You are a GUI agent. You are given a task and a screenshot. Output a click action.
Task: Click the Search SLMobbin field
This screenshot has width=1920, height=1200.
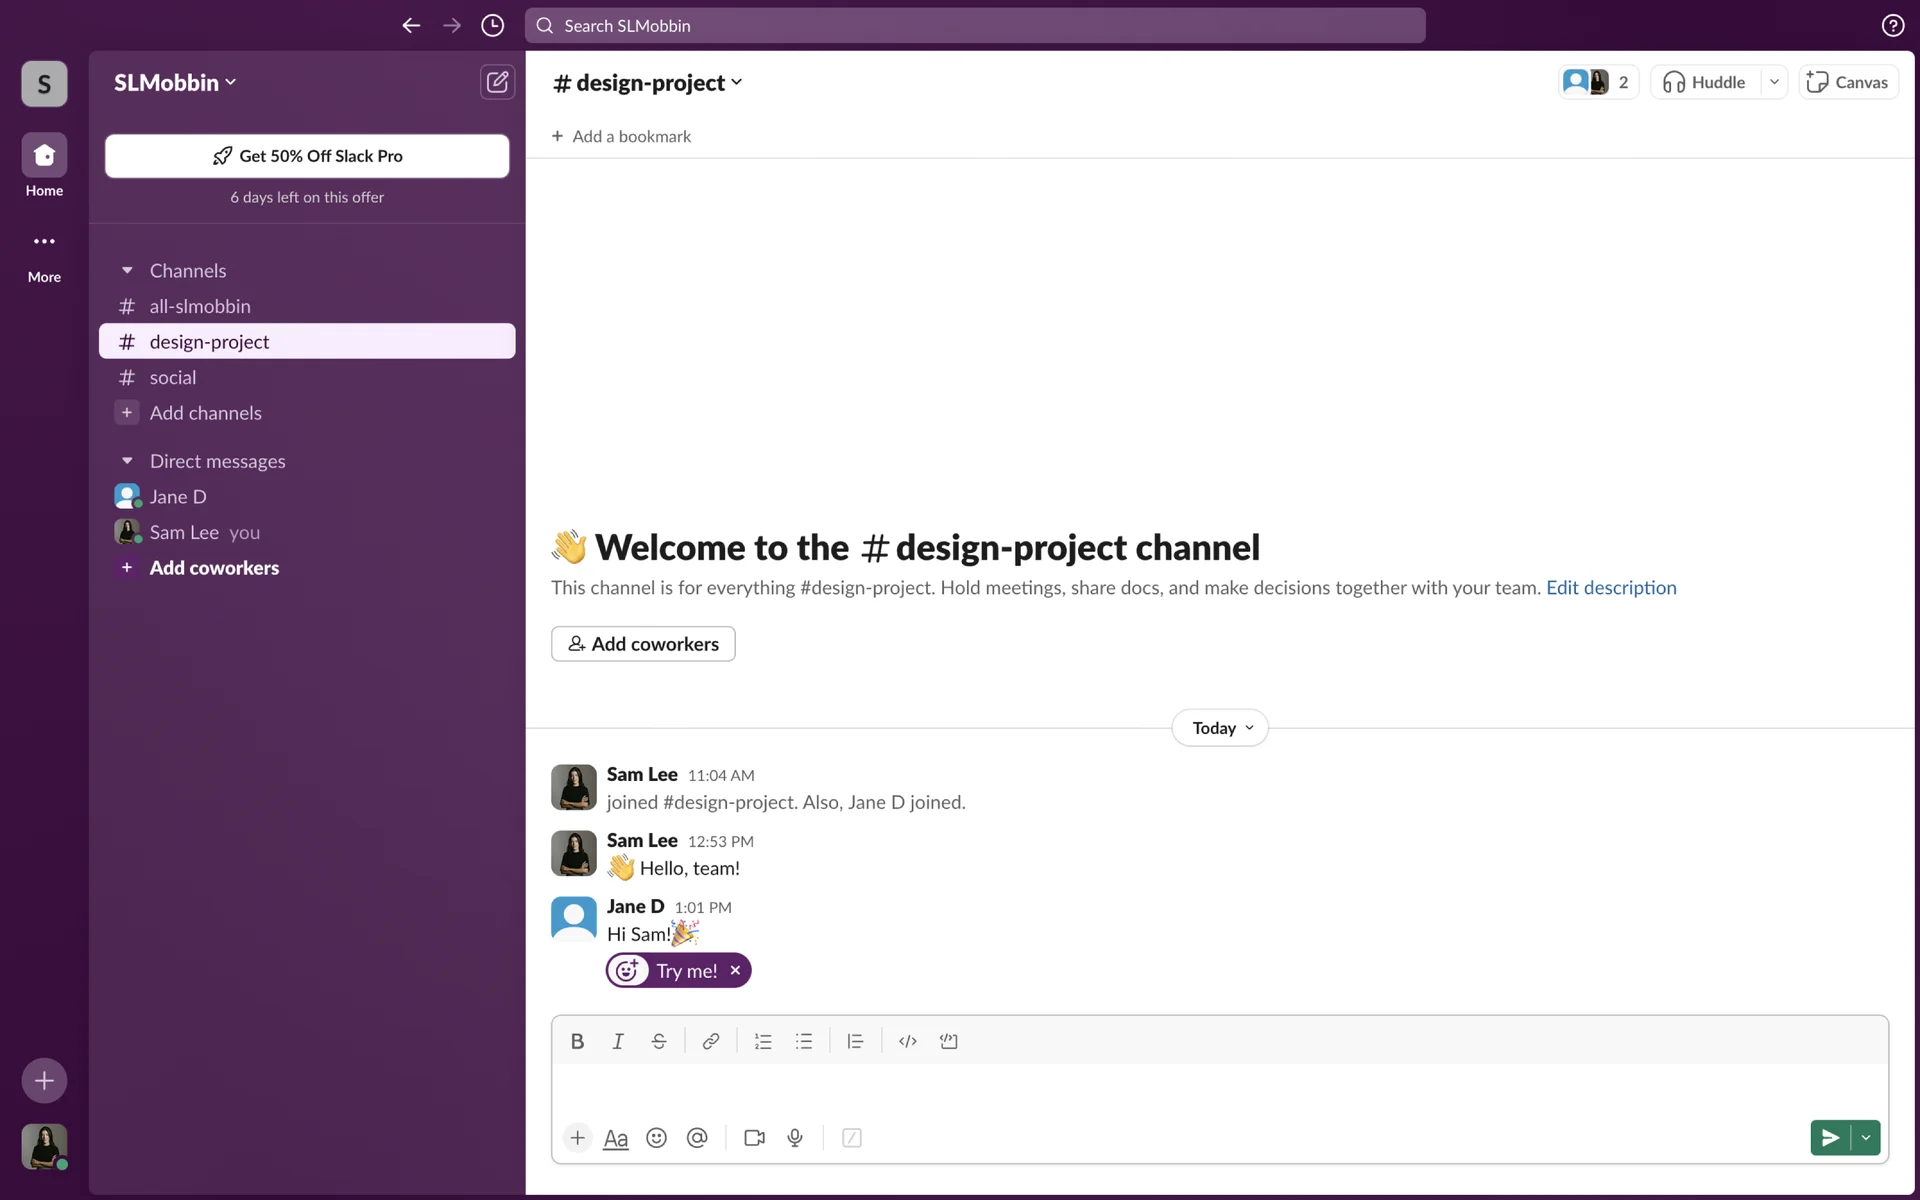point(975,26)
